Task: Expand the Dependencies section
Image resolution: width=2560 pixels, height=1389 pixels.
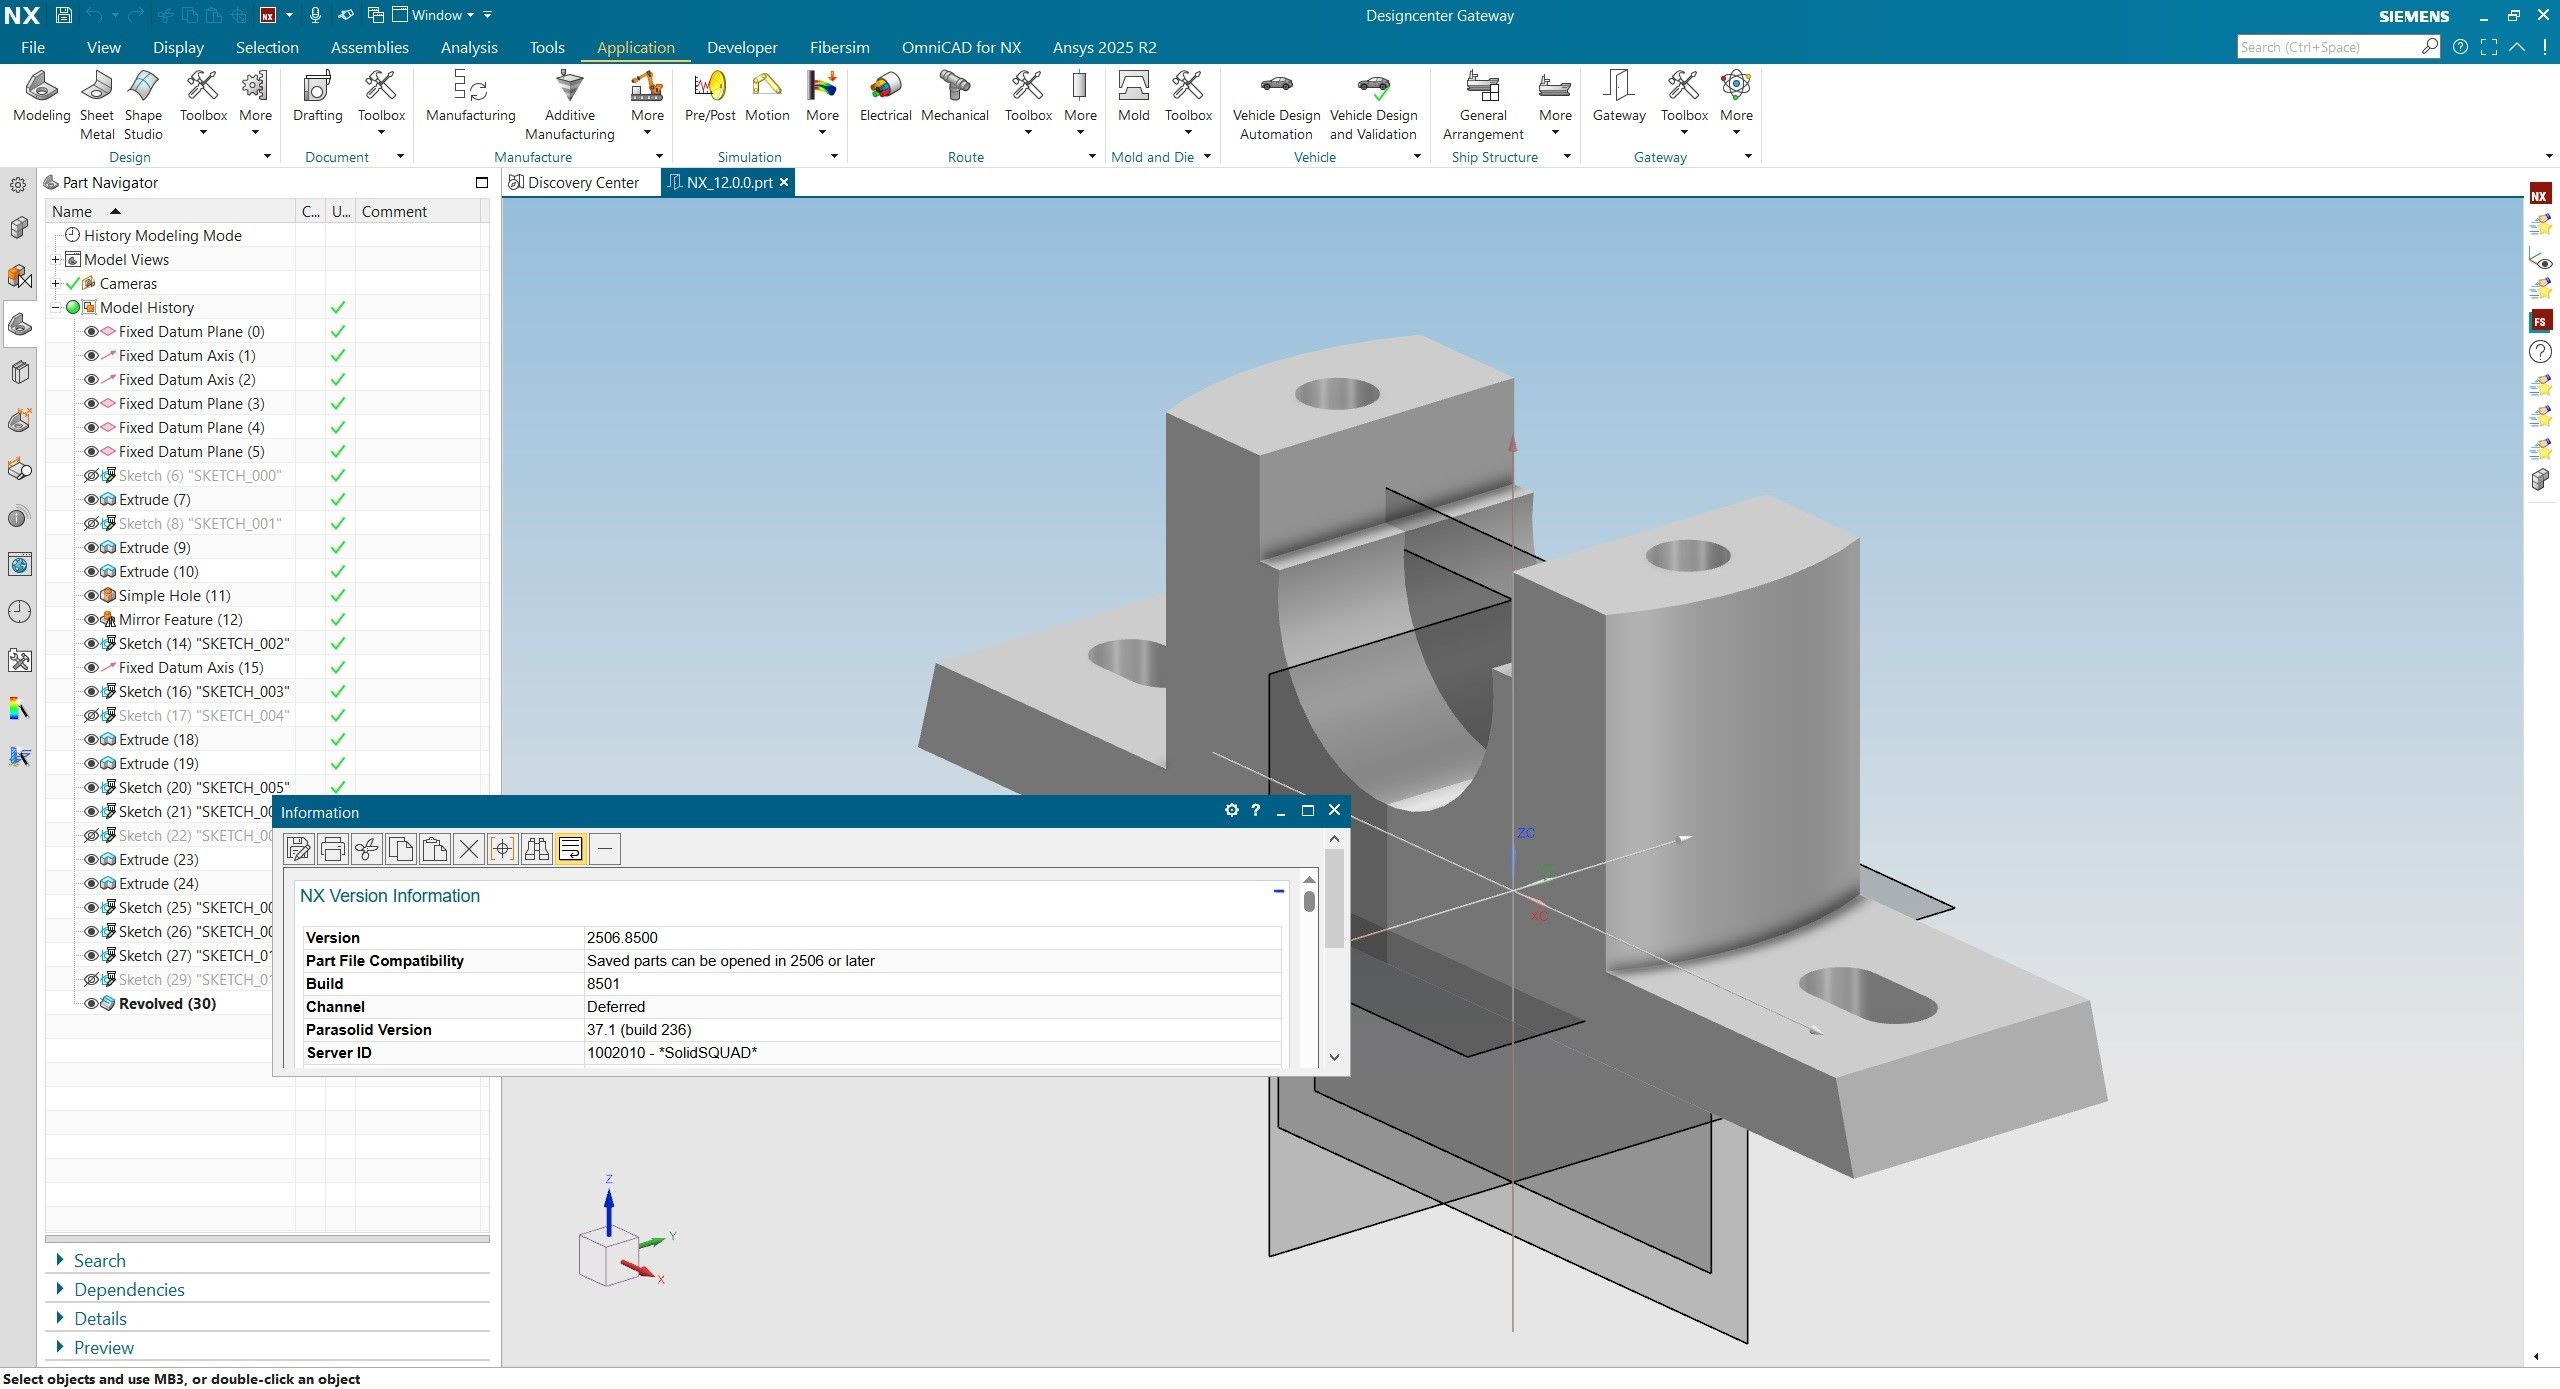Action: click(61, 1289)
